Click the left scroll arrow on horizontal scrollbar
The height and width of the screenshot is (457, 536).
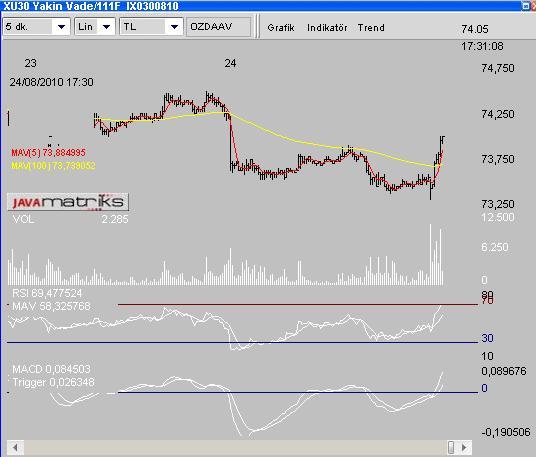(15, 447)
